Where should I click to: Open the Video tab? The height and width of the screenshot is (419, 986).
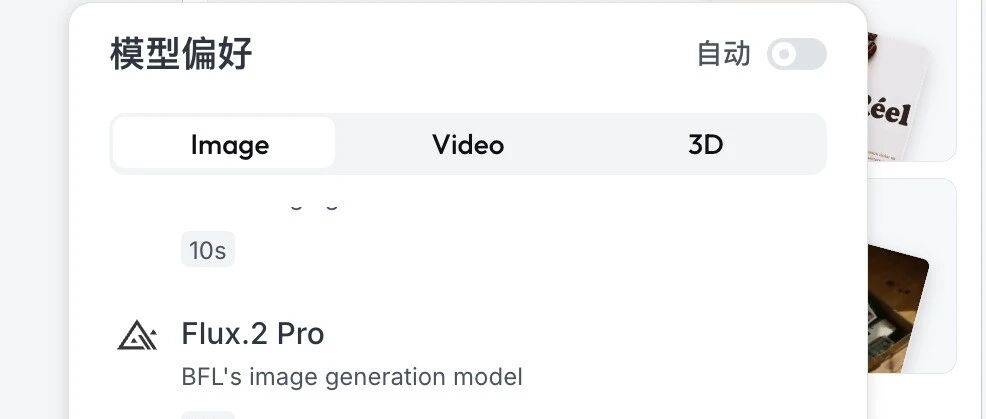468,144
